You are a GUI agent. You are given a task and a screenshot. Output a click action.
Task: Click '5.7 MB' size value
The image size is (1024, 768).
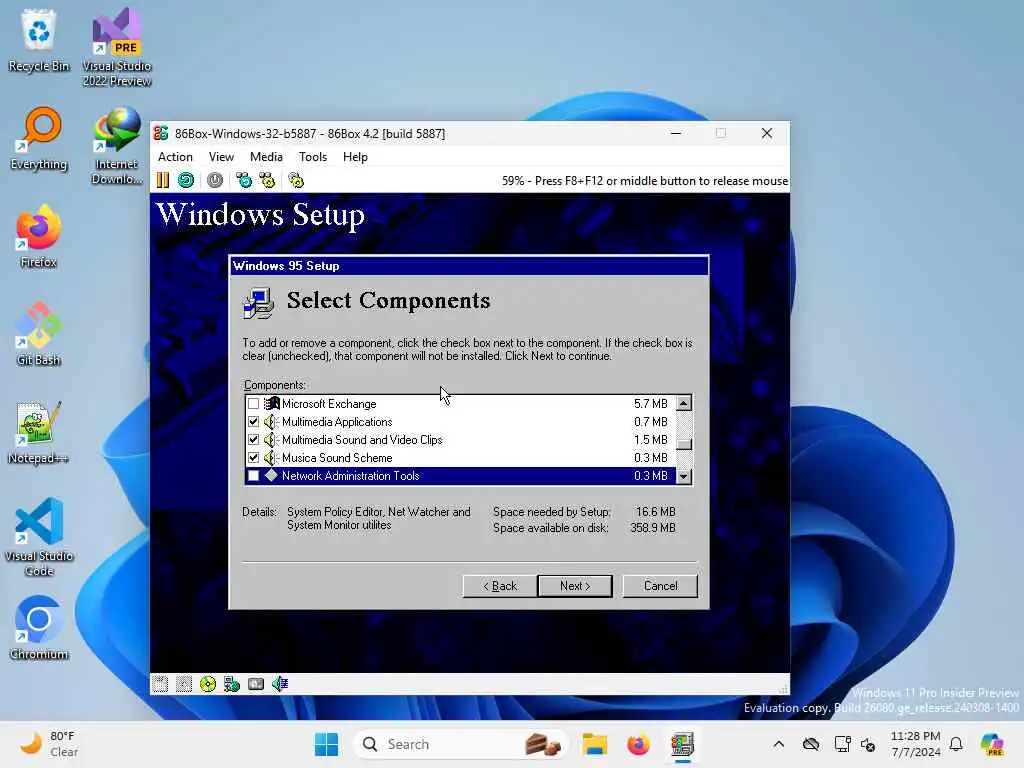tap(650, 404)
